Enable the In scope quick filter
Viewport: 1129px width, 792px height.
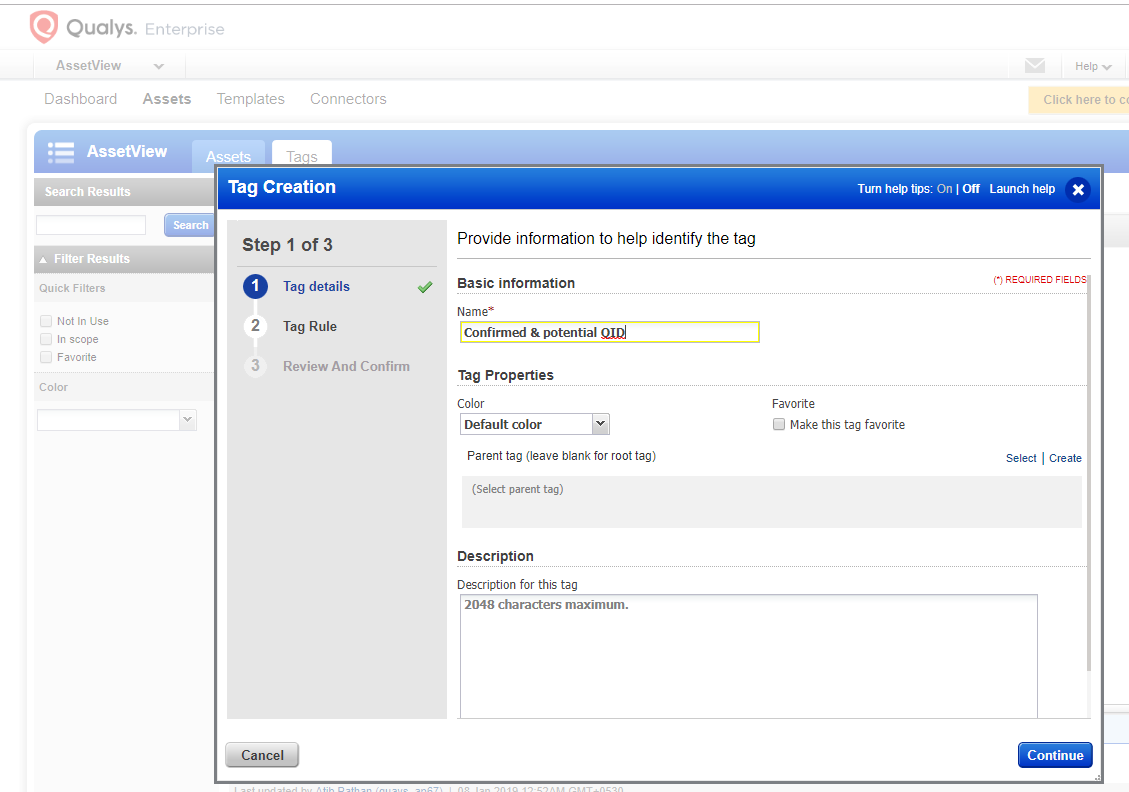coord(45,339)
